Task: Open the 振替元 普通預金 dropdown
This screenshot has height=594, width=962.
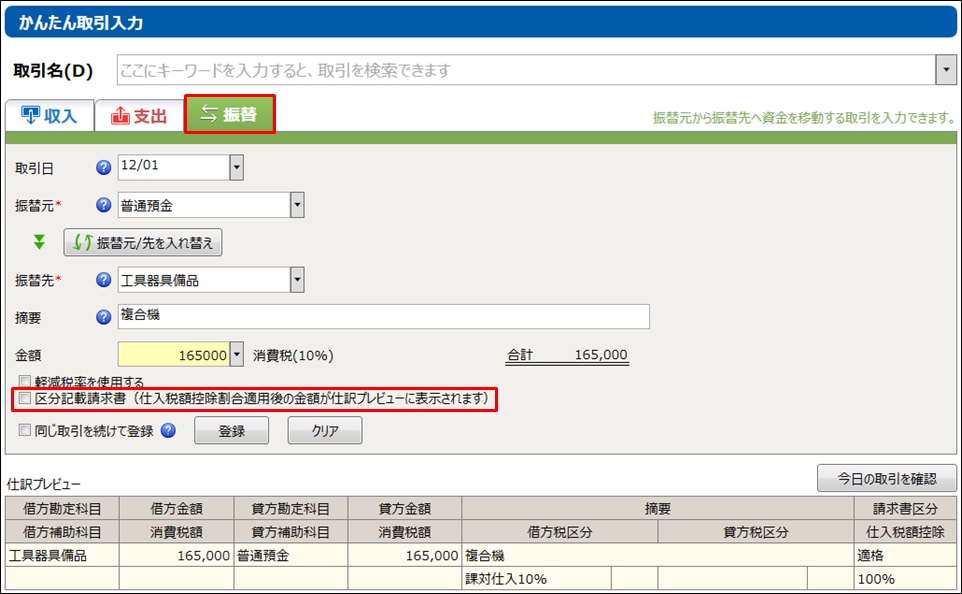Action: point(296,206)
